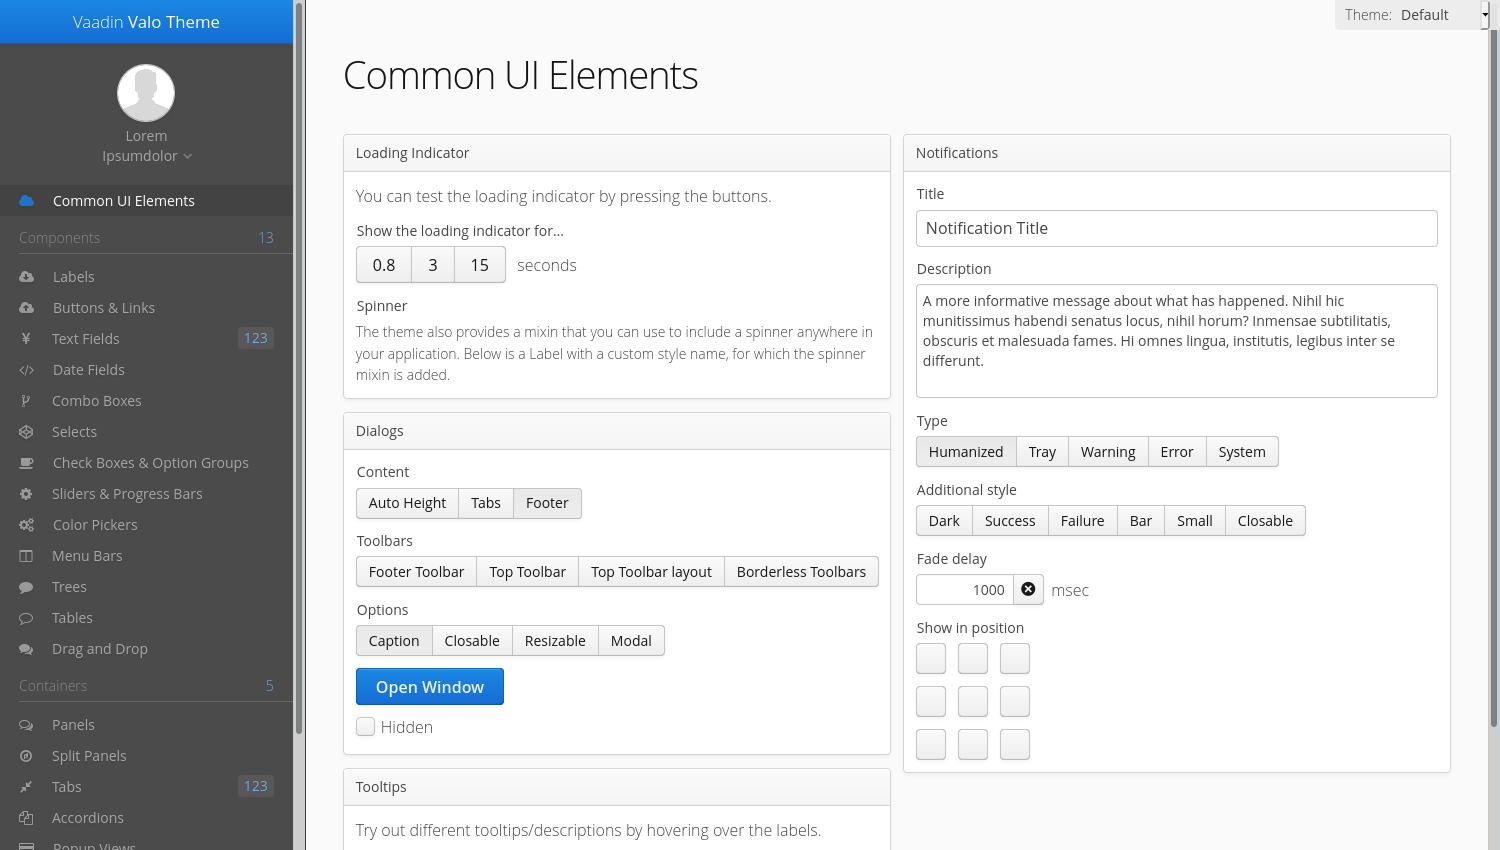Click the Notification Title input field
The height and width of the screenshot is (850, 1500).
click(1177, 228)
